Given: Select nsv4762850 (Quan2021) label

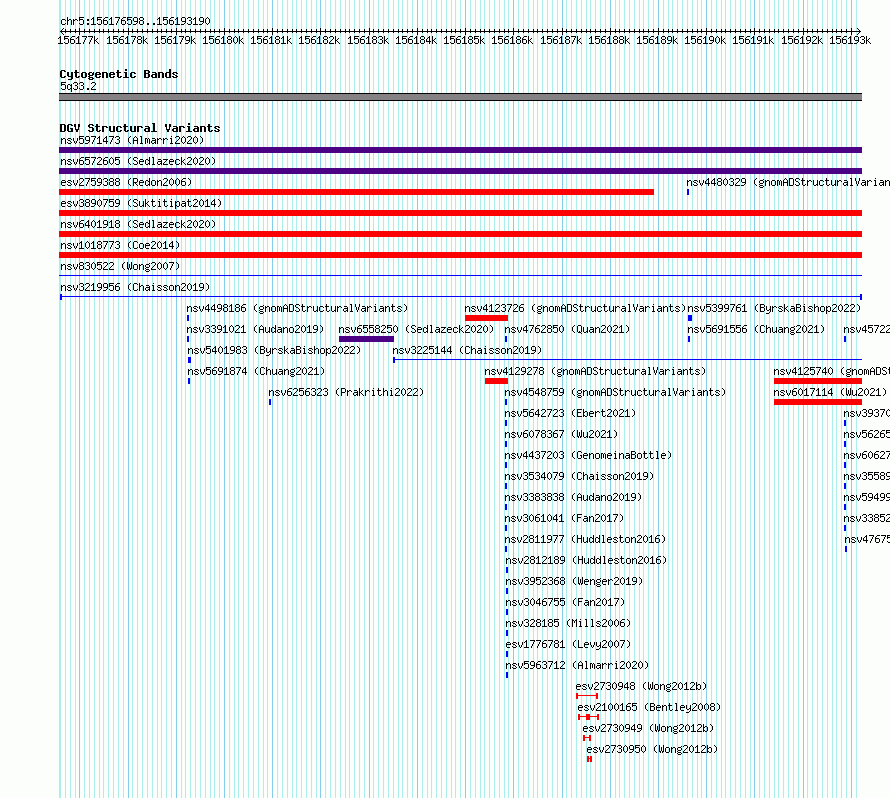Looking at the screenshot, I should tap(567, 329).
